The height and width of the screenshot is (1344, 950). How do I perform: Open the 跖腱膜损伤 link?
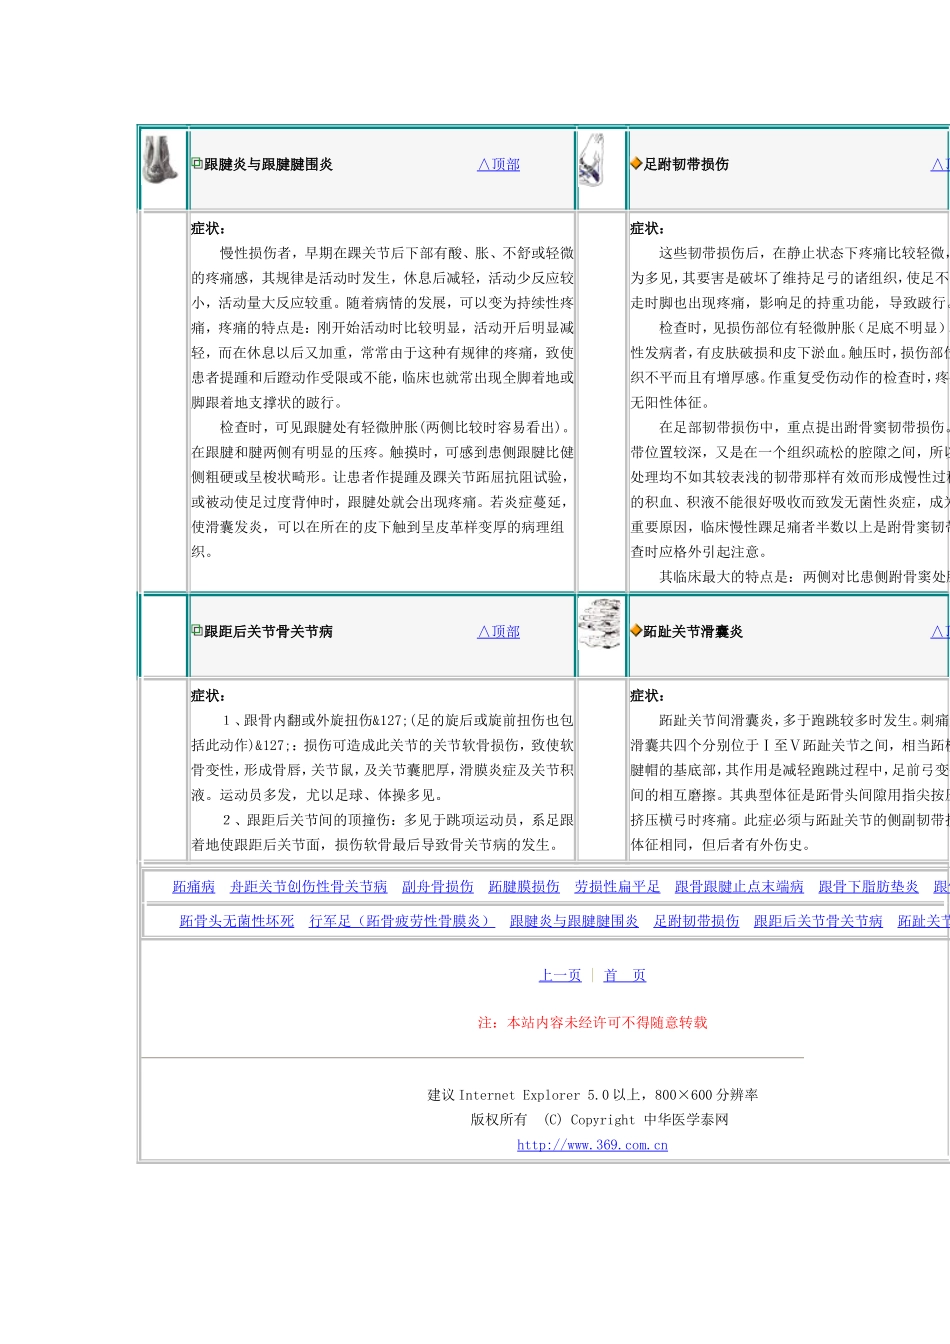click(524, 887)
